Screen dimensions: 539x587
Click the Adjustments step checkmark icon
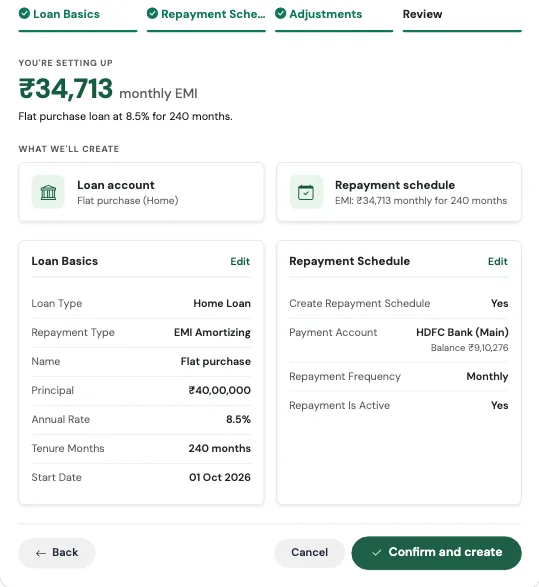[x=280, y=14]
